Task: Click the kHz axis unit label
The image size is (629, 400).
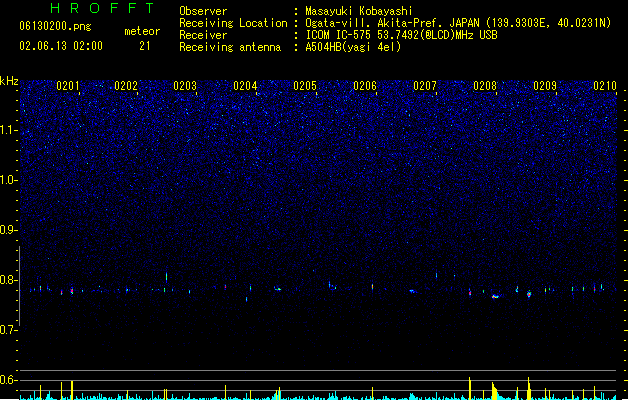Action: tap(9, 81)
